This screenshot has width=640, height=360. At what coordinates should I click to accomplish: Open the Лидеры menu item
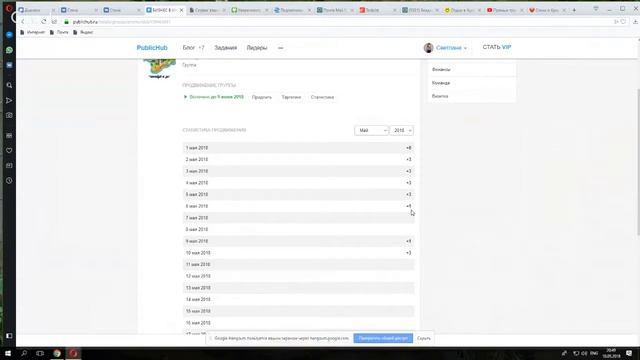[257, 48]
